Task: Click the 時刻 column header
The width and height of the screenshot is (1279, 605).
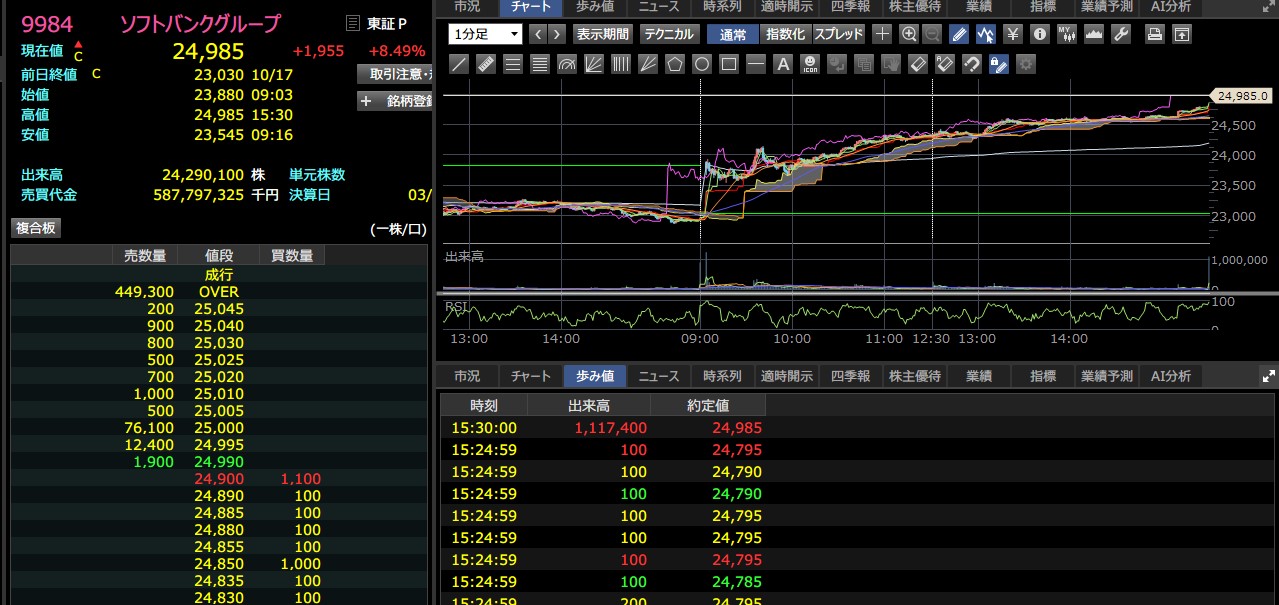Action: click(484, 405)
